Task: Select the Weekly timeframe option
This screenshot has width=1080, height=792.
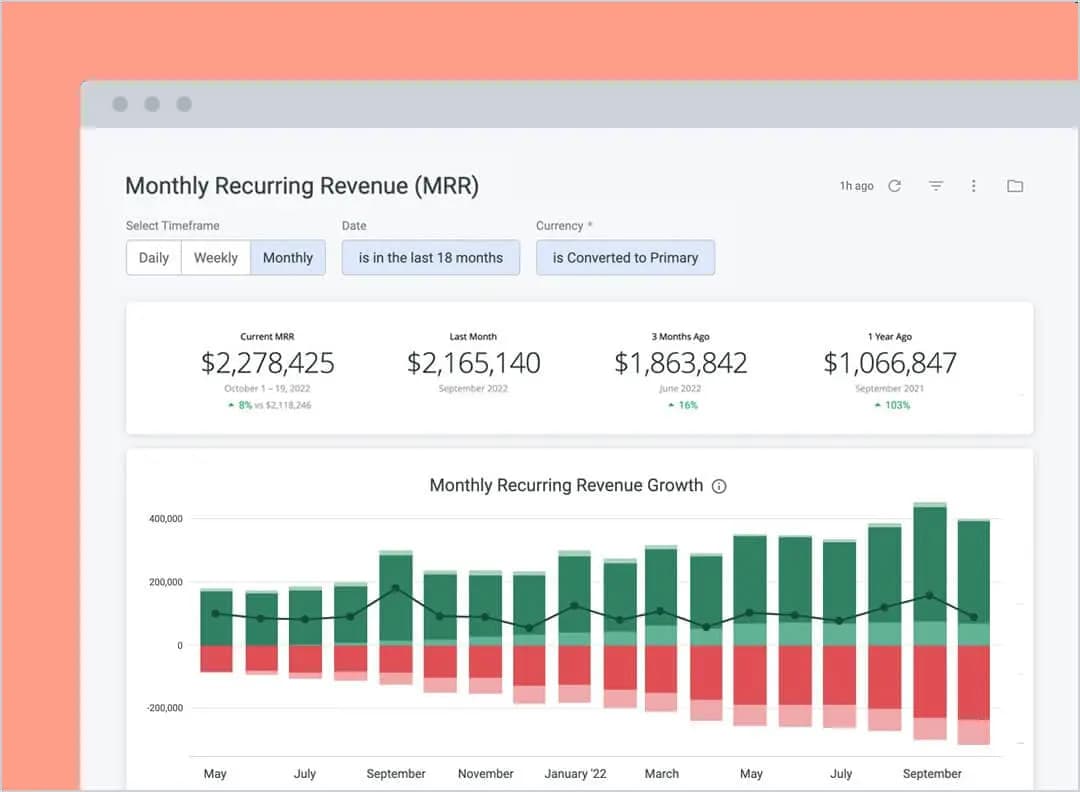Action: coord(216,258)
